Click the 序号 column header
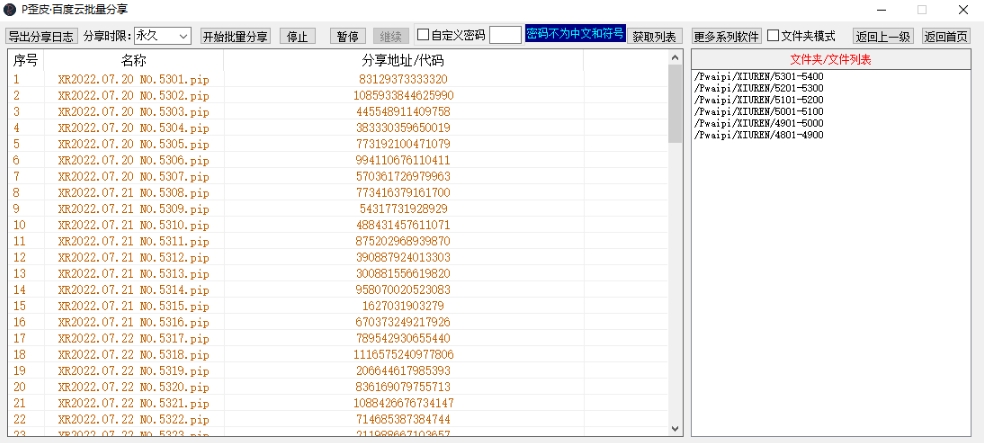Screen dimensions: 984x443 pos(26,60)
